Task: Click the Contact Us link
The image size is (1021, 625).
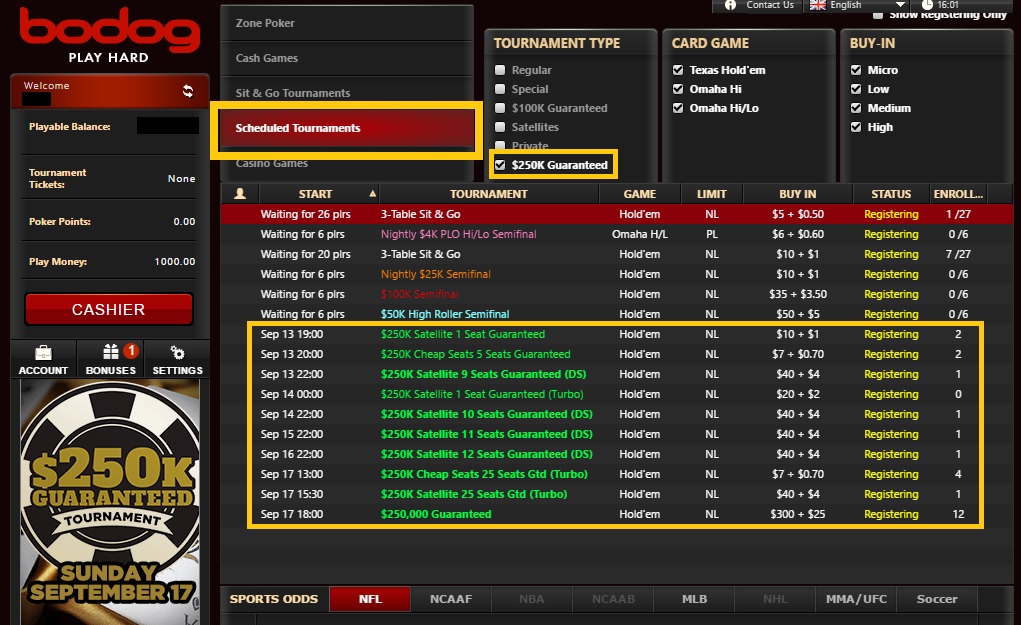Action: point(770,5)
